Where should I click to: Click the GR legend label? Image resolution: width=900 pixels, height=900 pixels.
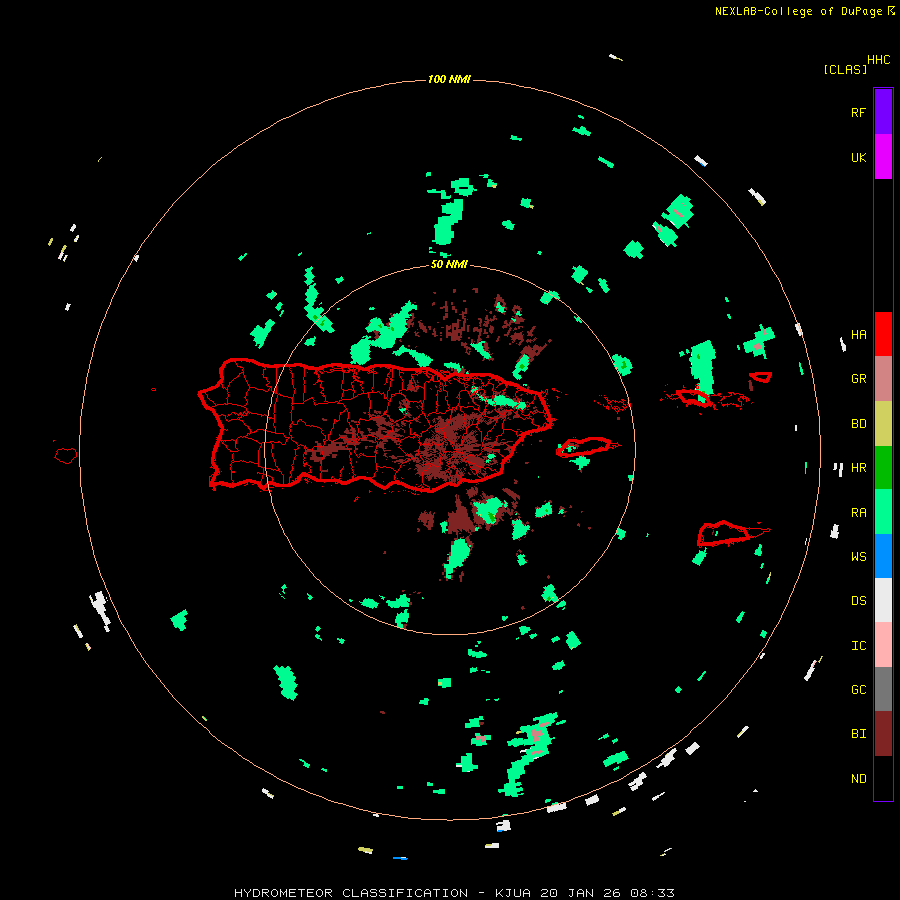(858, 379)
